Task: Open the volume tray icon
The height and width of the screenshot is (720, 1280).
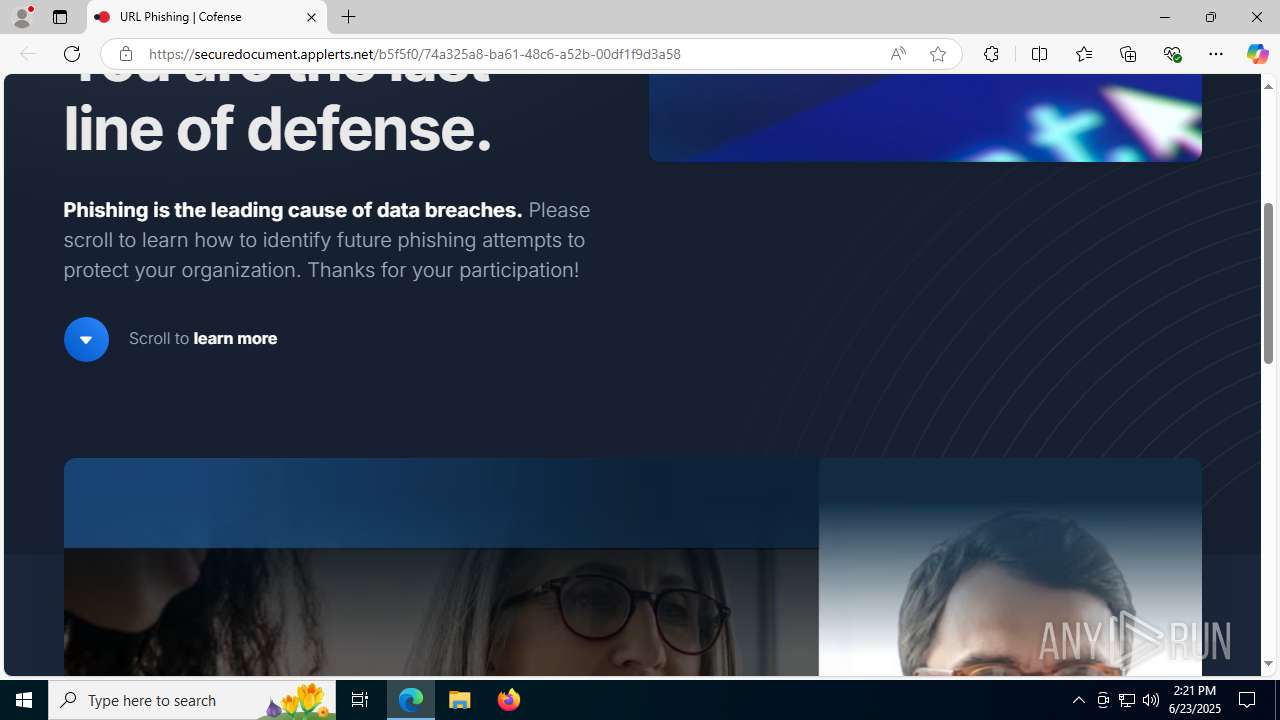Action: click(x=1151, y=700)
